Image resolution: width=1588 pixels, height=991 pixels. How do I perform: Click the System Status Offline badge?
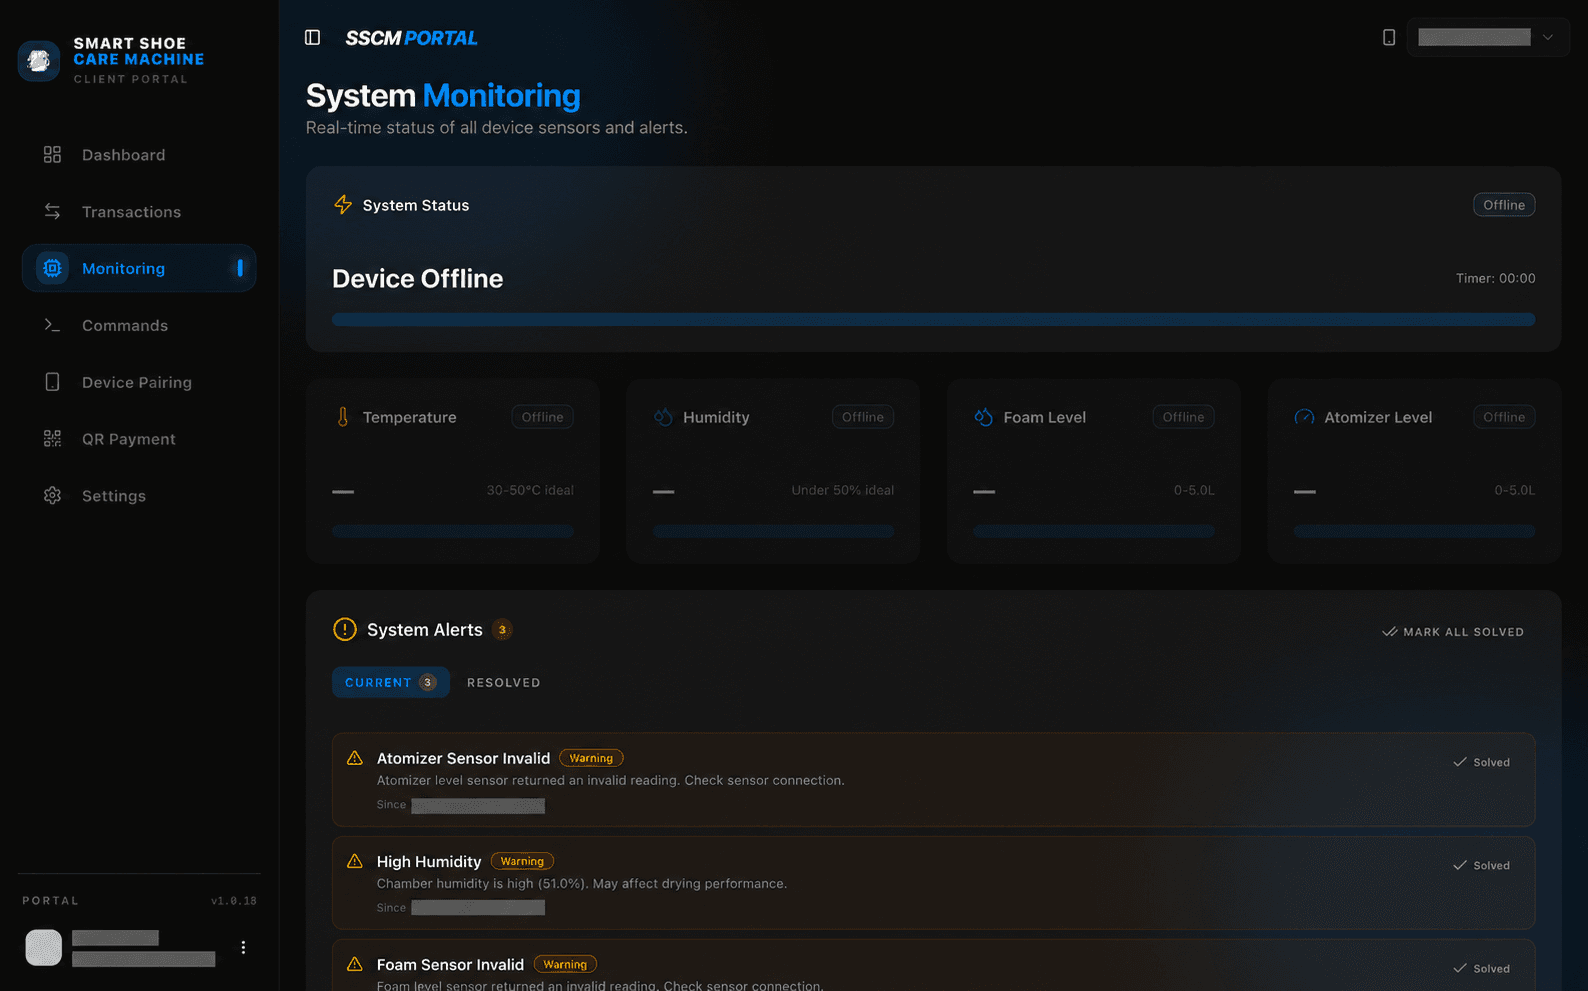pos(1503,205)
